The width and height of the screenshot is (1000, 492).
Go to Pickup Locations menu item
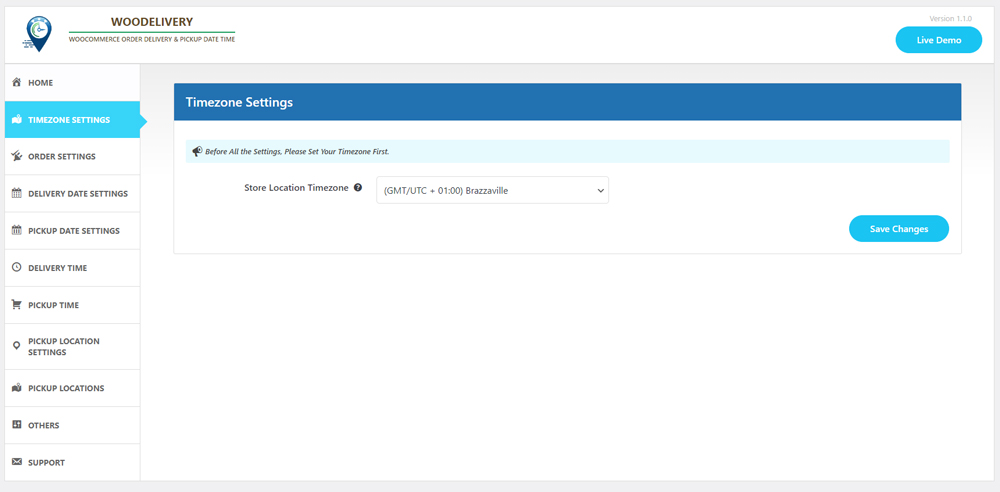tap(66, 388)
